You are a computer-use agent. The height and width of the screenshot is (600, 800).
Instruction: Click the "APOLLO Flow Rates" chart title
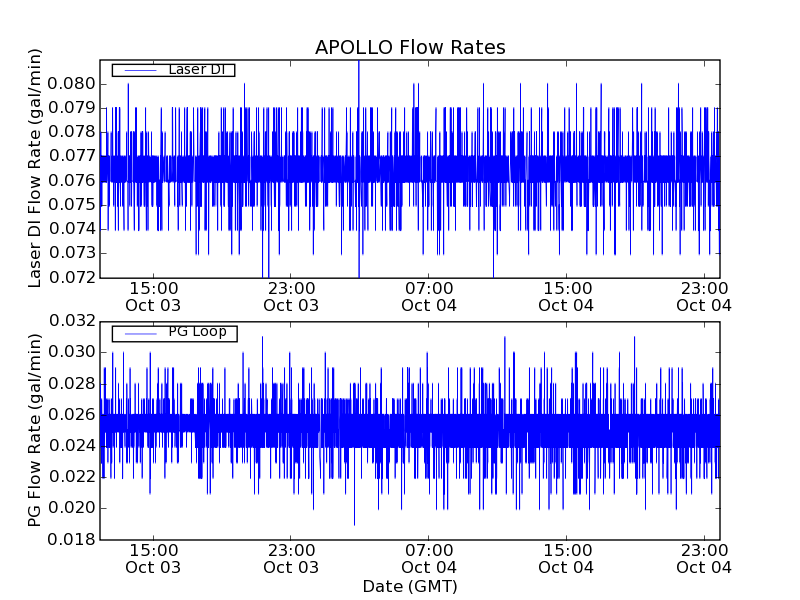click(x=410, y=47)
